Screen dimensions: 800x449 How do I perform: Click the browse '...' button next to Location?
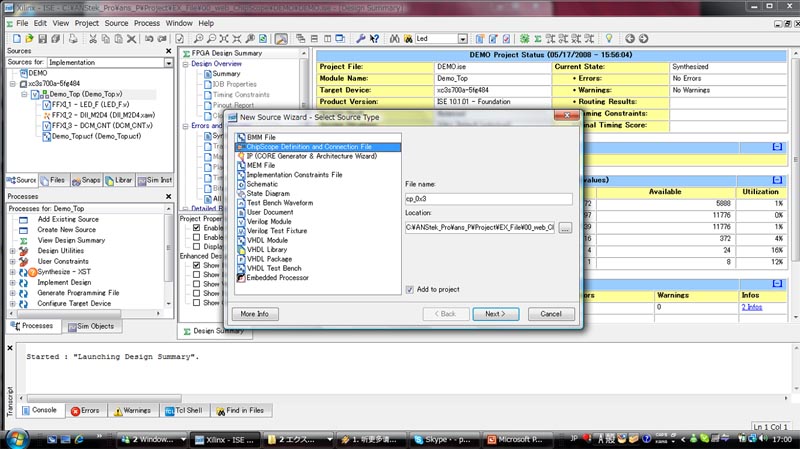[x=565, y=228]
